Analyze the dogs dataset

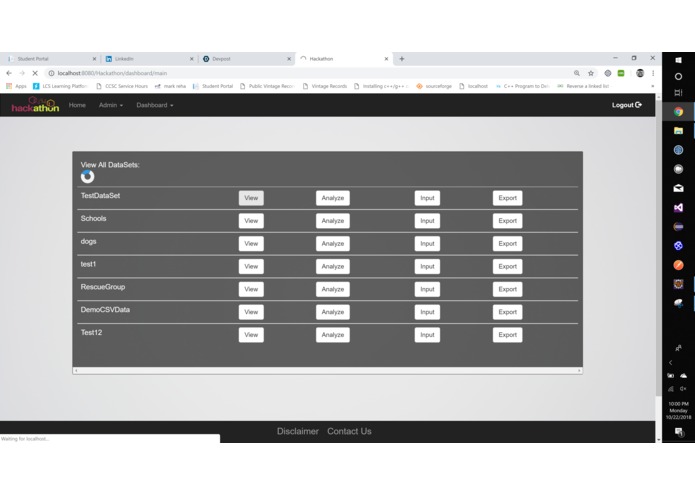[x=332, y=244]
